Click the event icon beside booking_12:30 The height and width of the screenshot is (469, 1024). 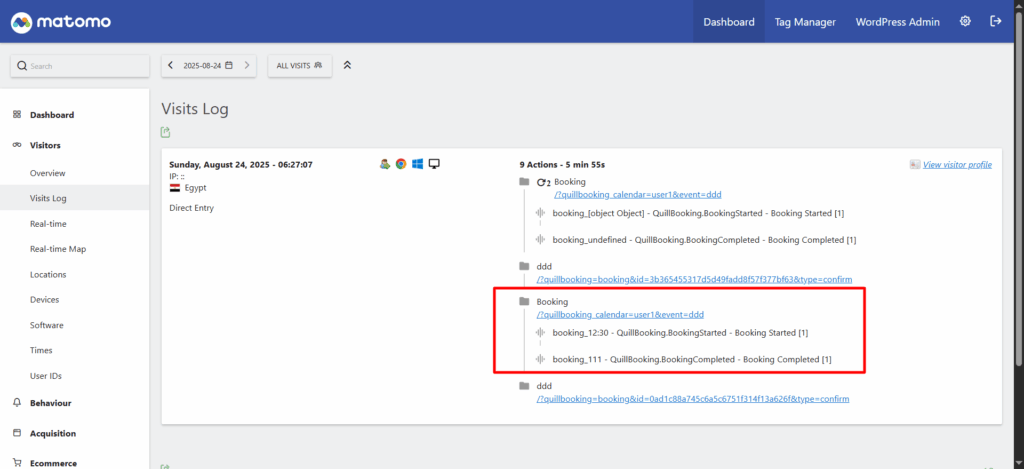541,332
